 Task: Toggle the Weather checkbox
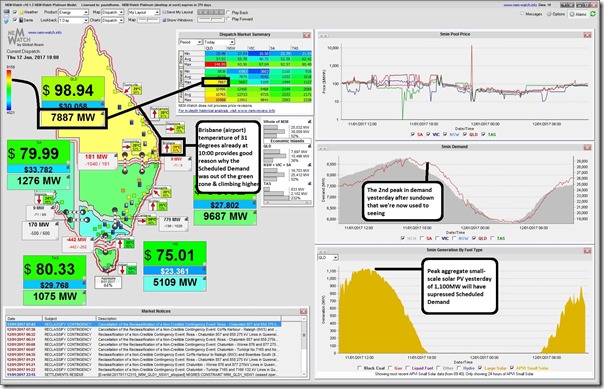pyautogui.click(x=15, y=12)
